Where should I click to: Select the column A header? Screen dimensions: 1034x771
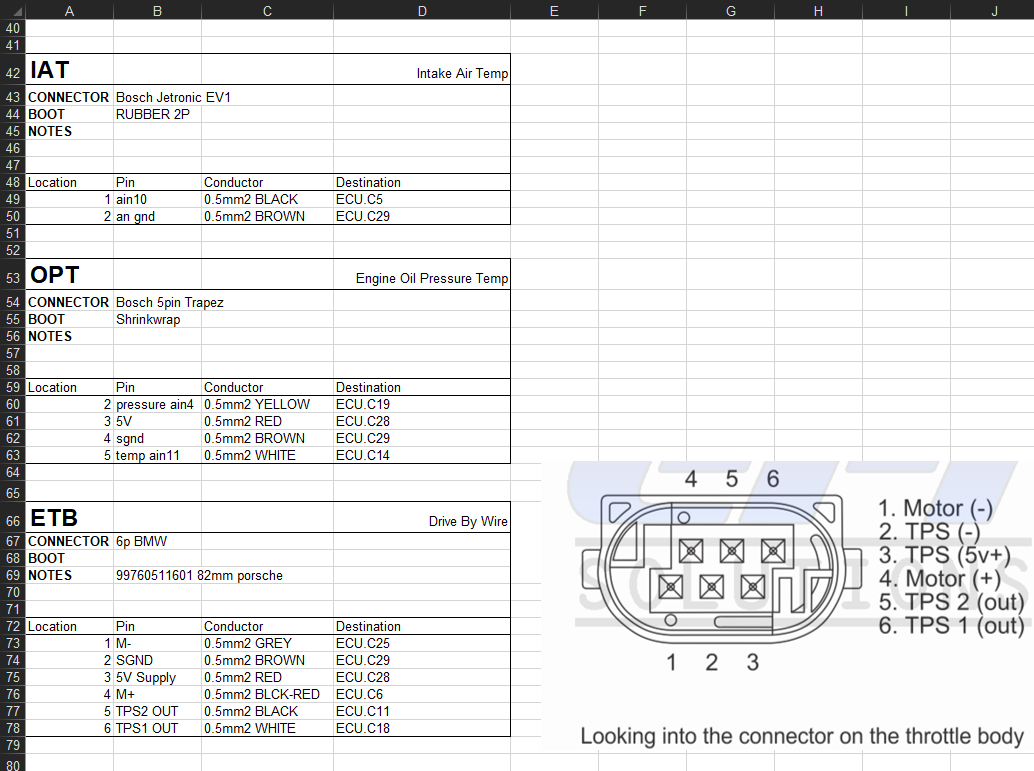(69, 10)
